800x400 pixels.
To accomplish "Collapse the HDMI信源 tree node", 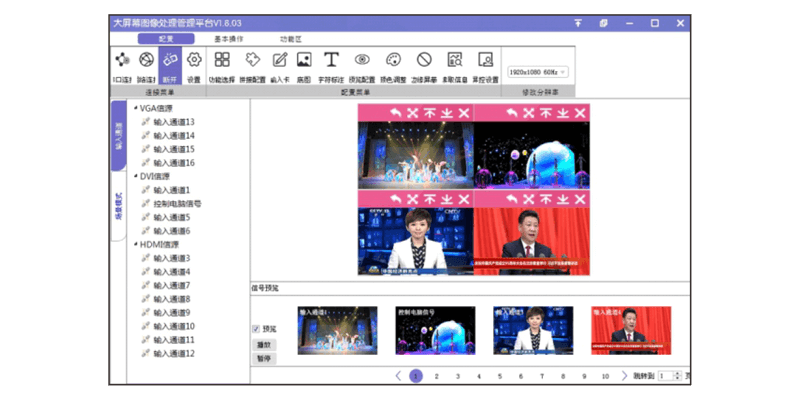I will coord(135,244).
